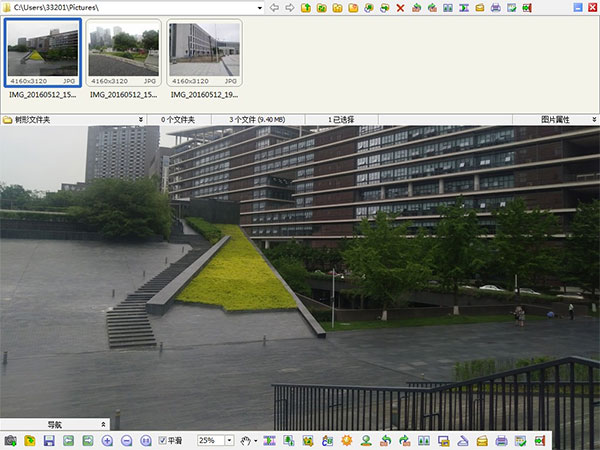
Task: Select the hand pan tool
Action: tap(246, 441)
